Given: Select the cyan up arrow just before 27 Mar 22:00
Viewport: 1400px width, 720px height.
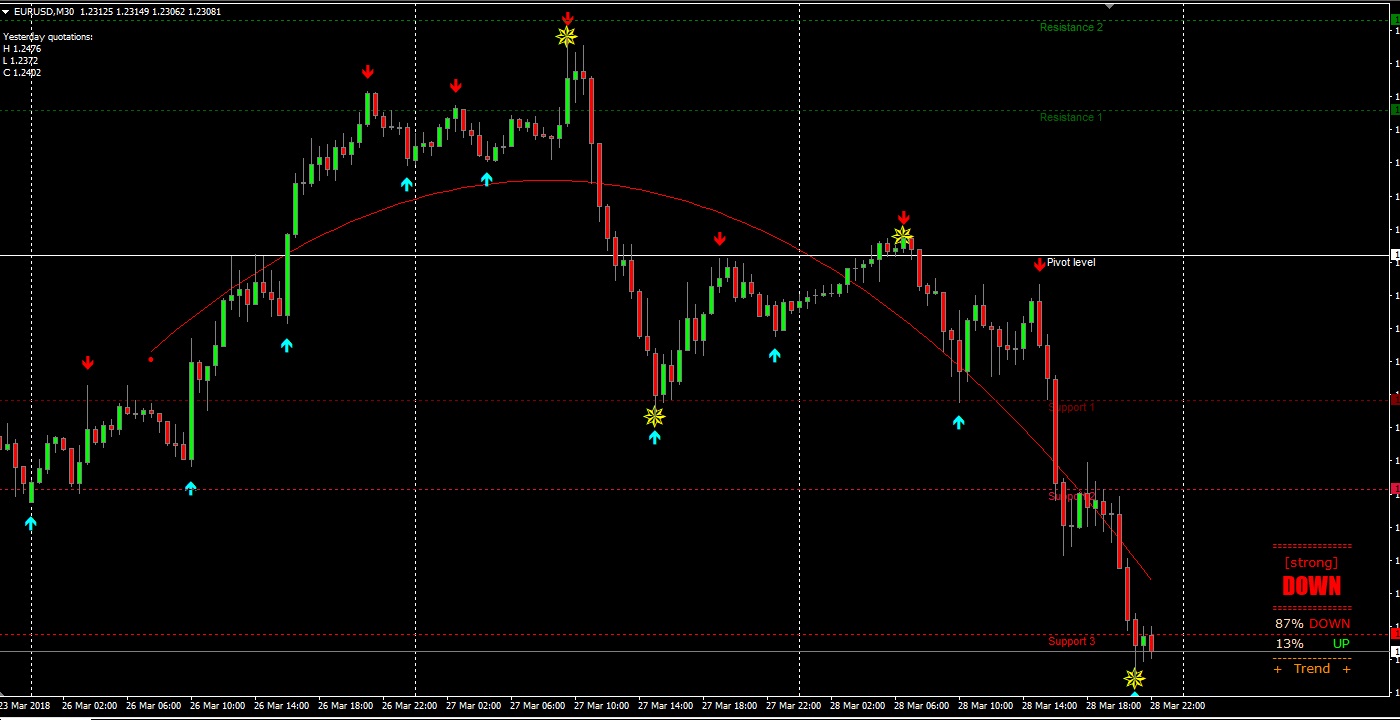Looking at the screenshot, I should click(x=775, y=355).
